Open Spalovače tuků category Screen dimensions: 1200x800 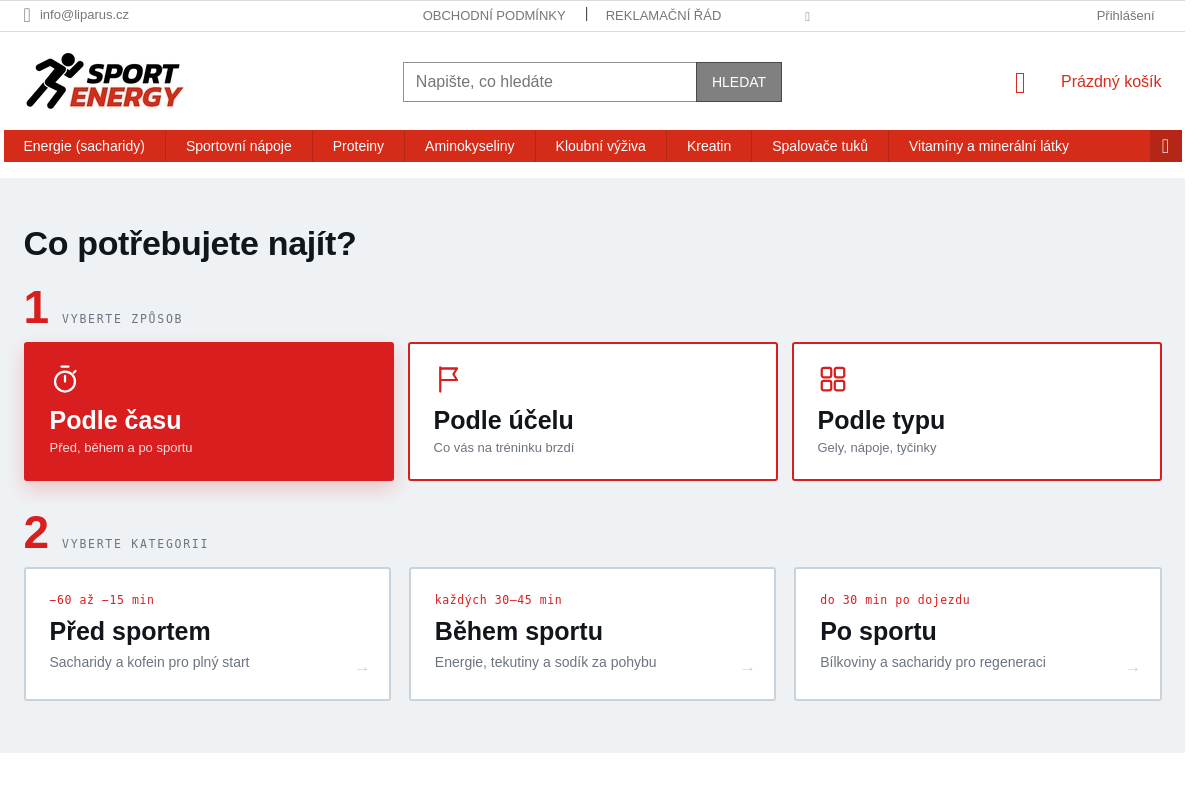click(x=820, y=146)
